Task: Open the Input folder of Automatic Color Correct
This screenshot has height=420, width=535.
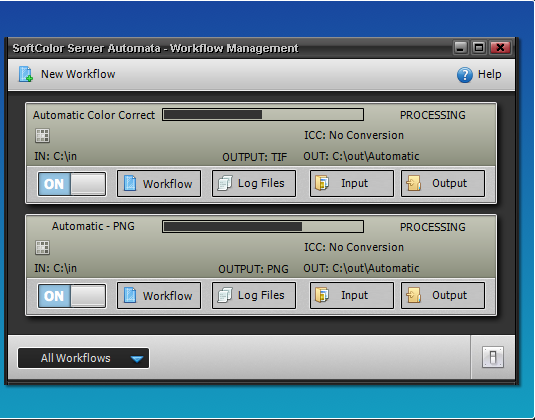Action: 352,184
